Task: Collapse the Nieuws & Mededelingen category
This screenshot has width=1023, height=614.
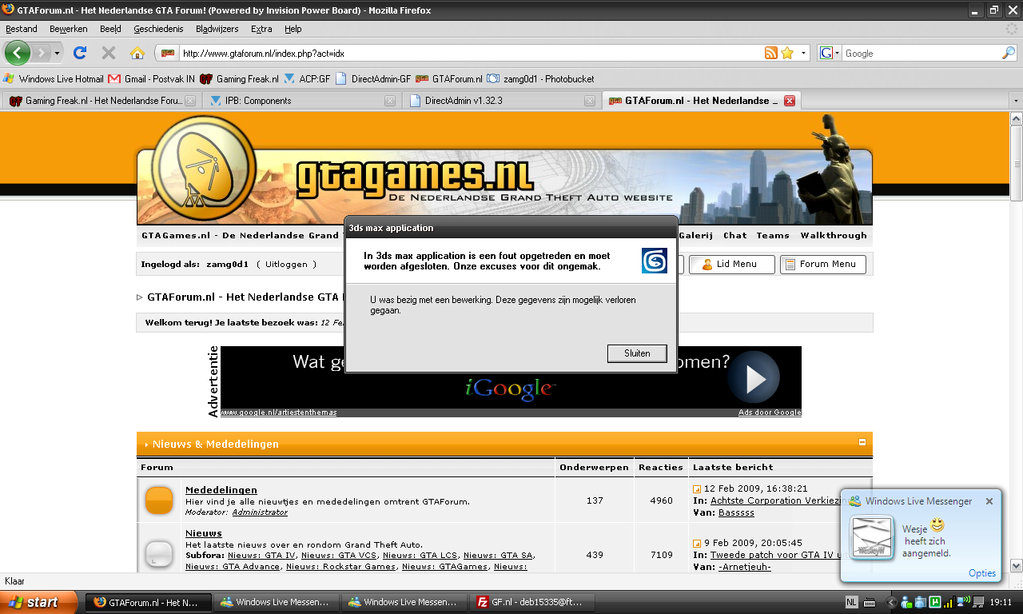Action: 862,442
